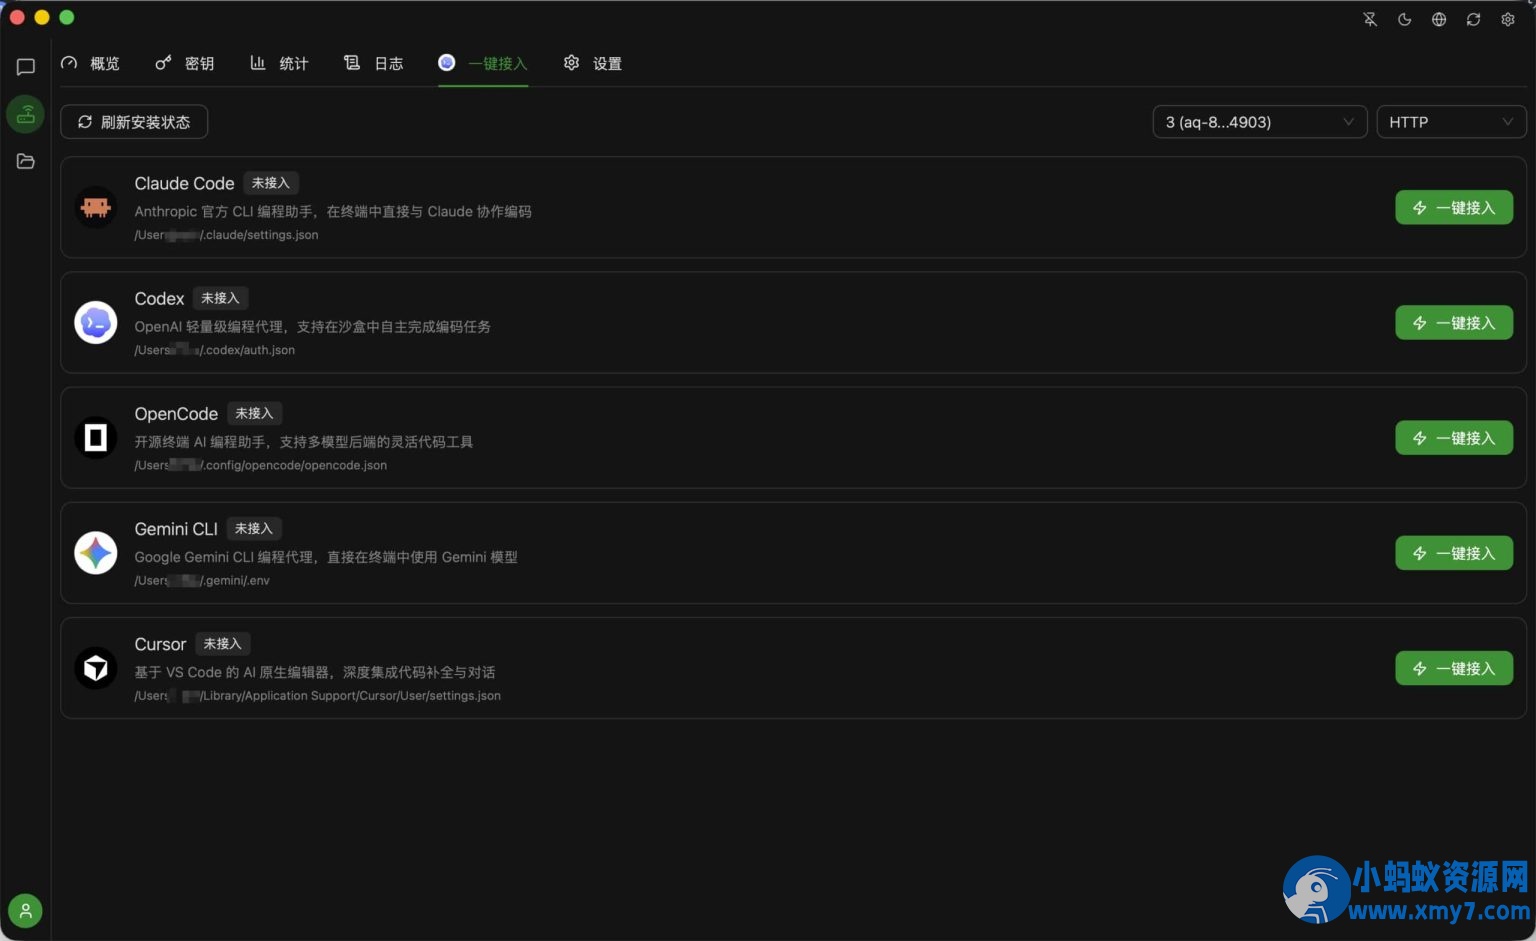Open the HTTP protocol dropdown
The image size is (1536, 941).
[x=1451, y=122]
